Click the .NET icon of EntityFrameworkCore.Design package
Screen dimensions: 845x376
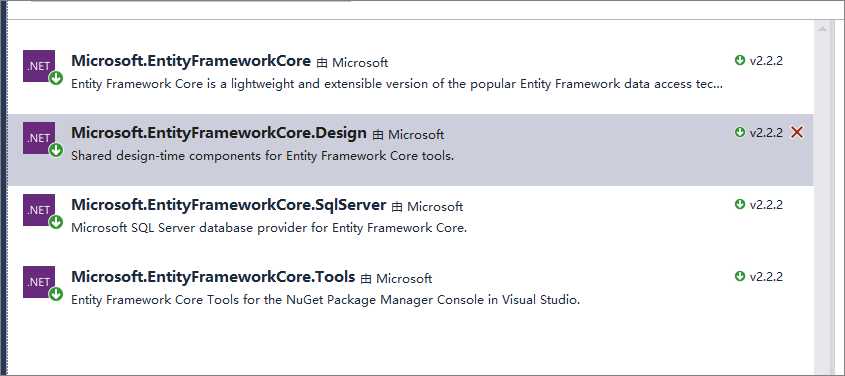[x=39, y=138]
